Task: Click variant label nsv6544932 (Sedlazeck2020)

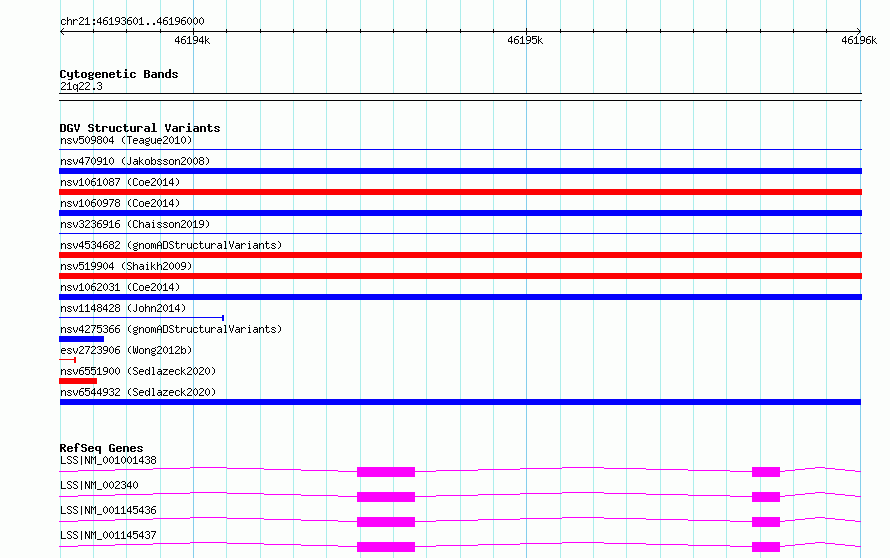Action: [x=138, y=392]
